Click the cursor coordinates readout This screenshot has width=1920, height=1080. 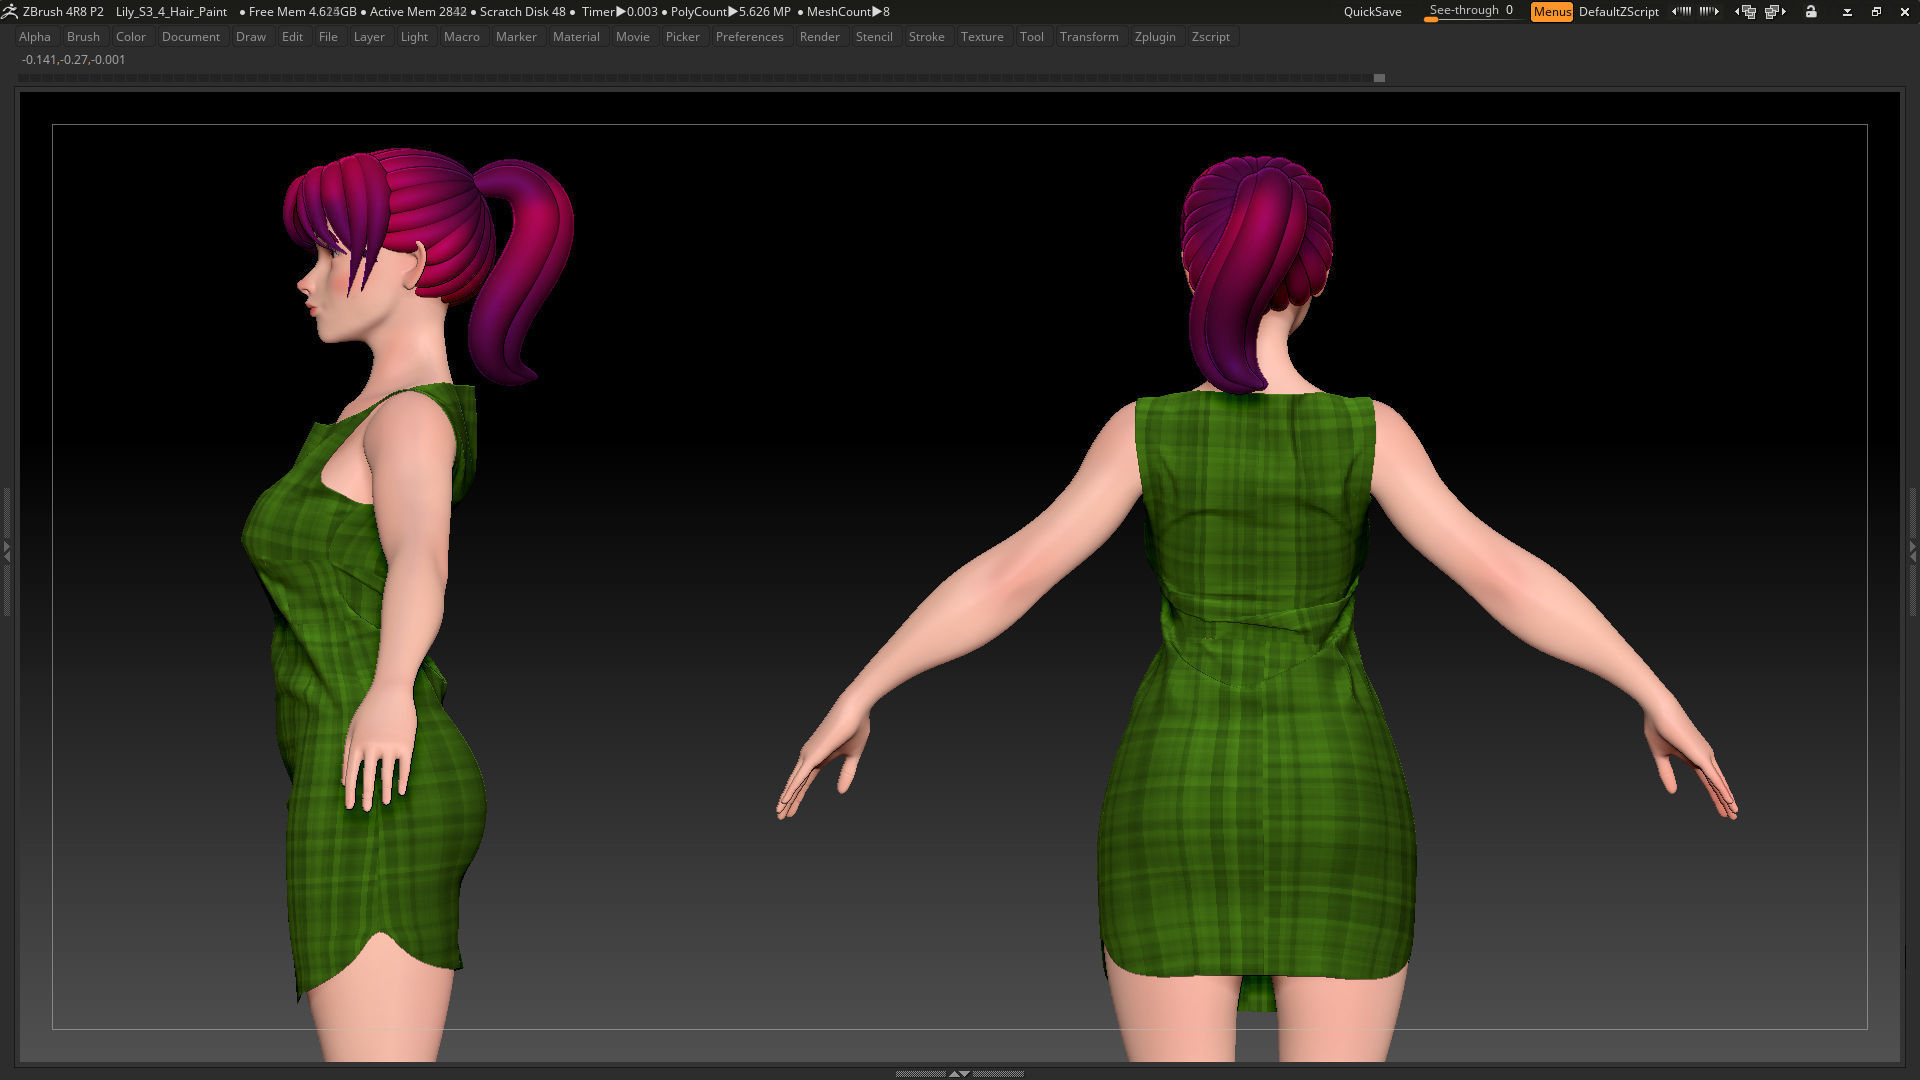[73, 60]
